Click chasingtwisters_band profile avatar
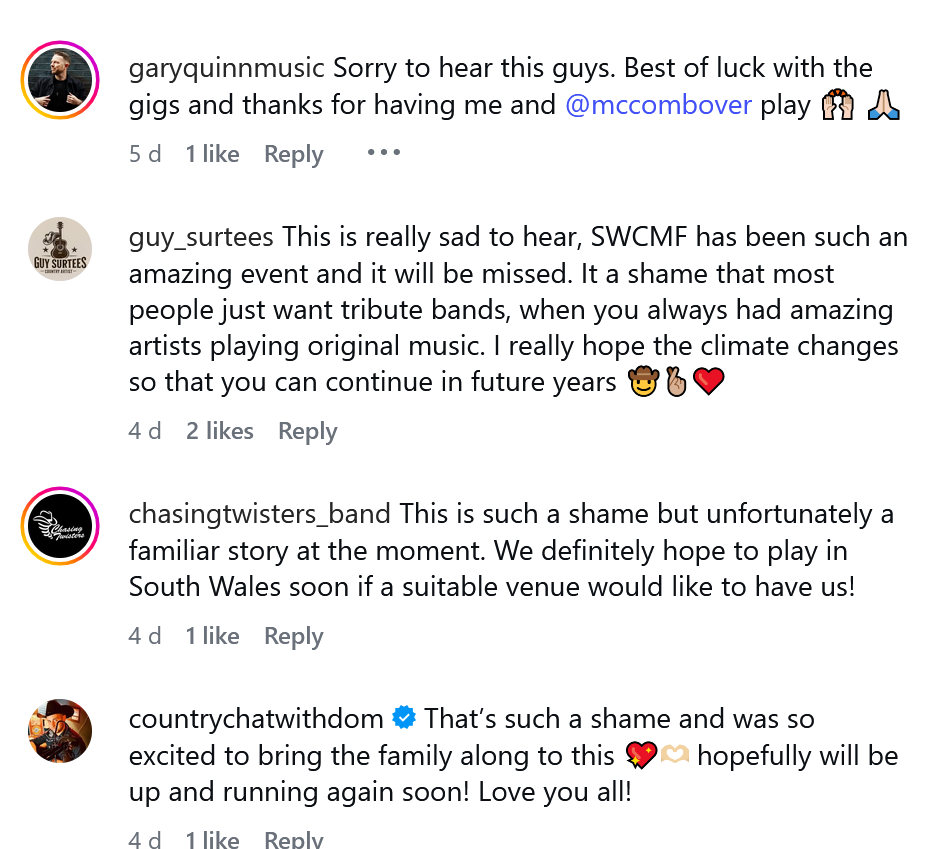The height and width of the screenshot is (849, 939). [x=60, y=526]
